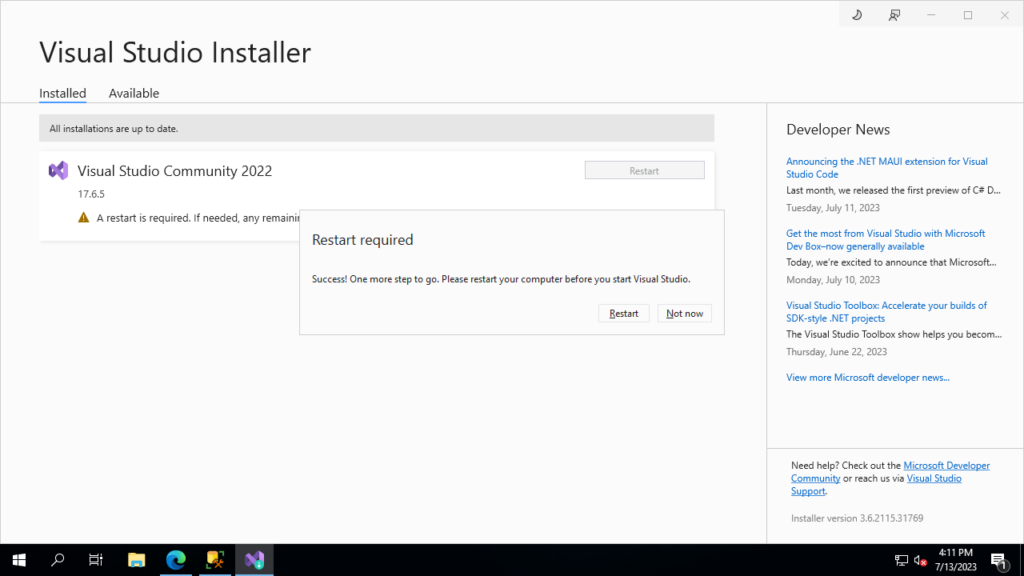View more Microsoft developer news
The height and width of the screenshot is (576, 1024).
tap(868, 377)
